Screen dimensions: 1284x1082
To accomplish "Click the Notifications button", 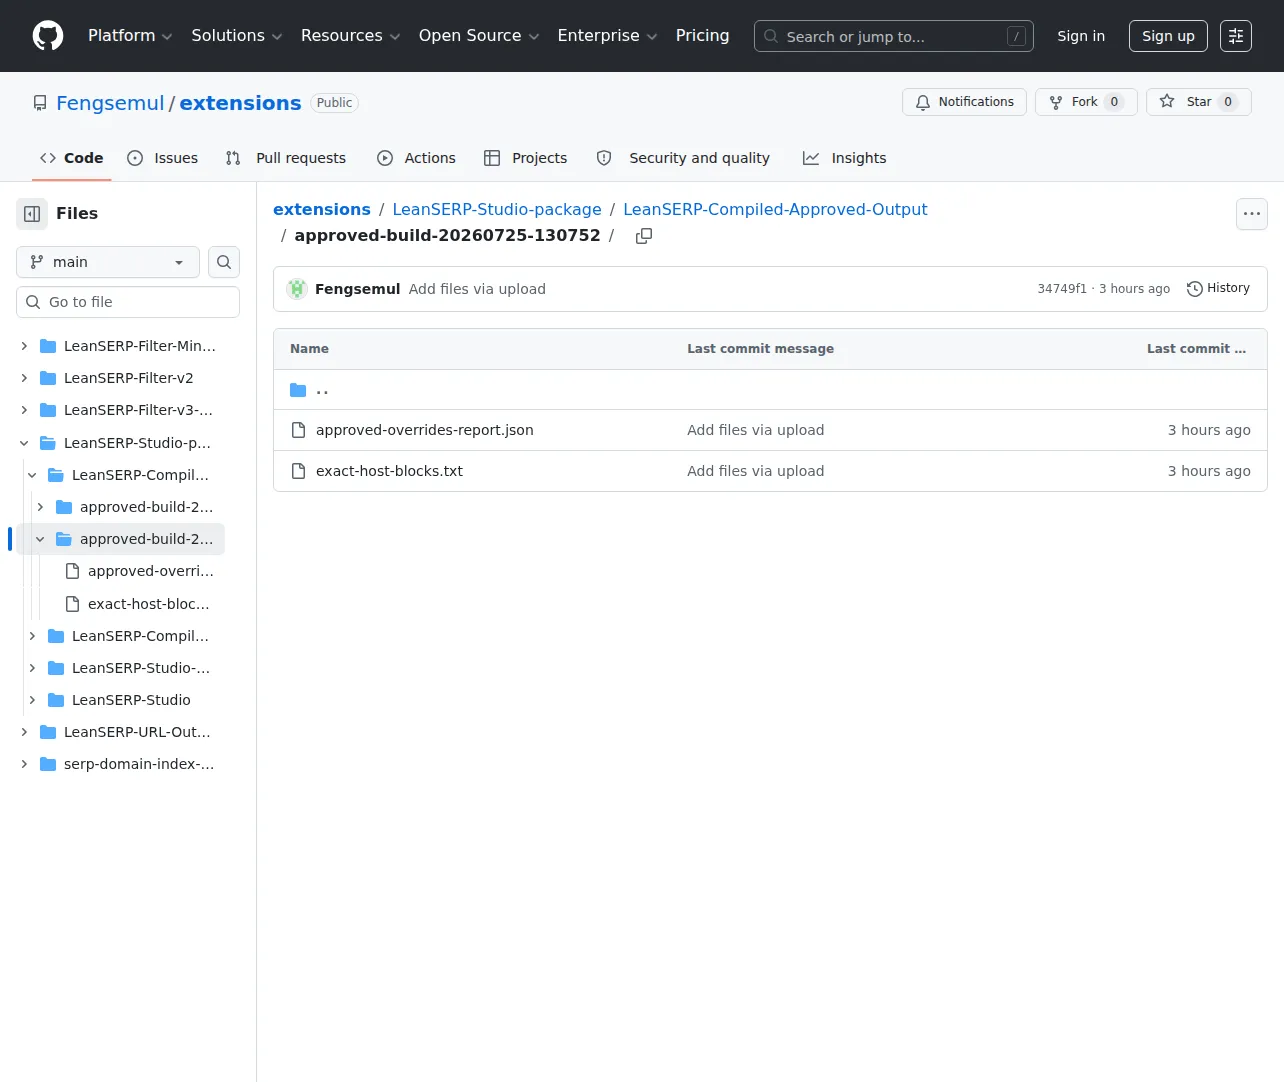I will coord(964,102).
